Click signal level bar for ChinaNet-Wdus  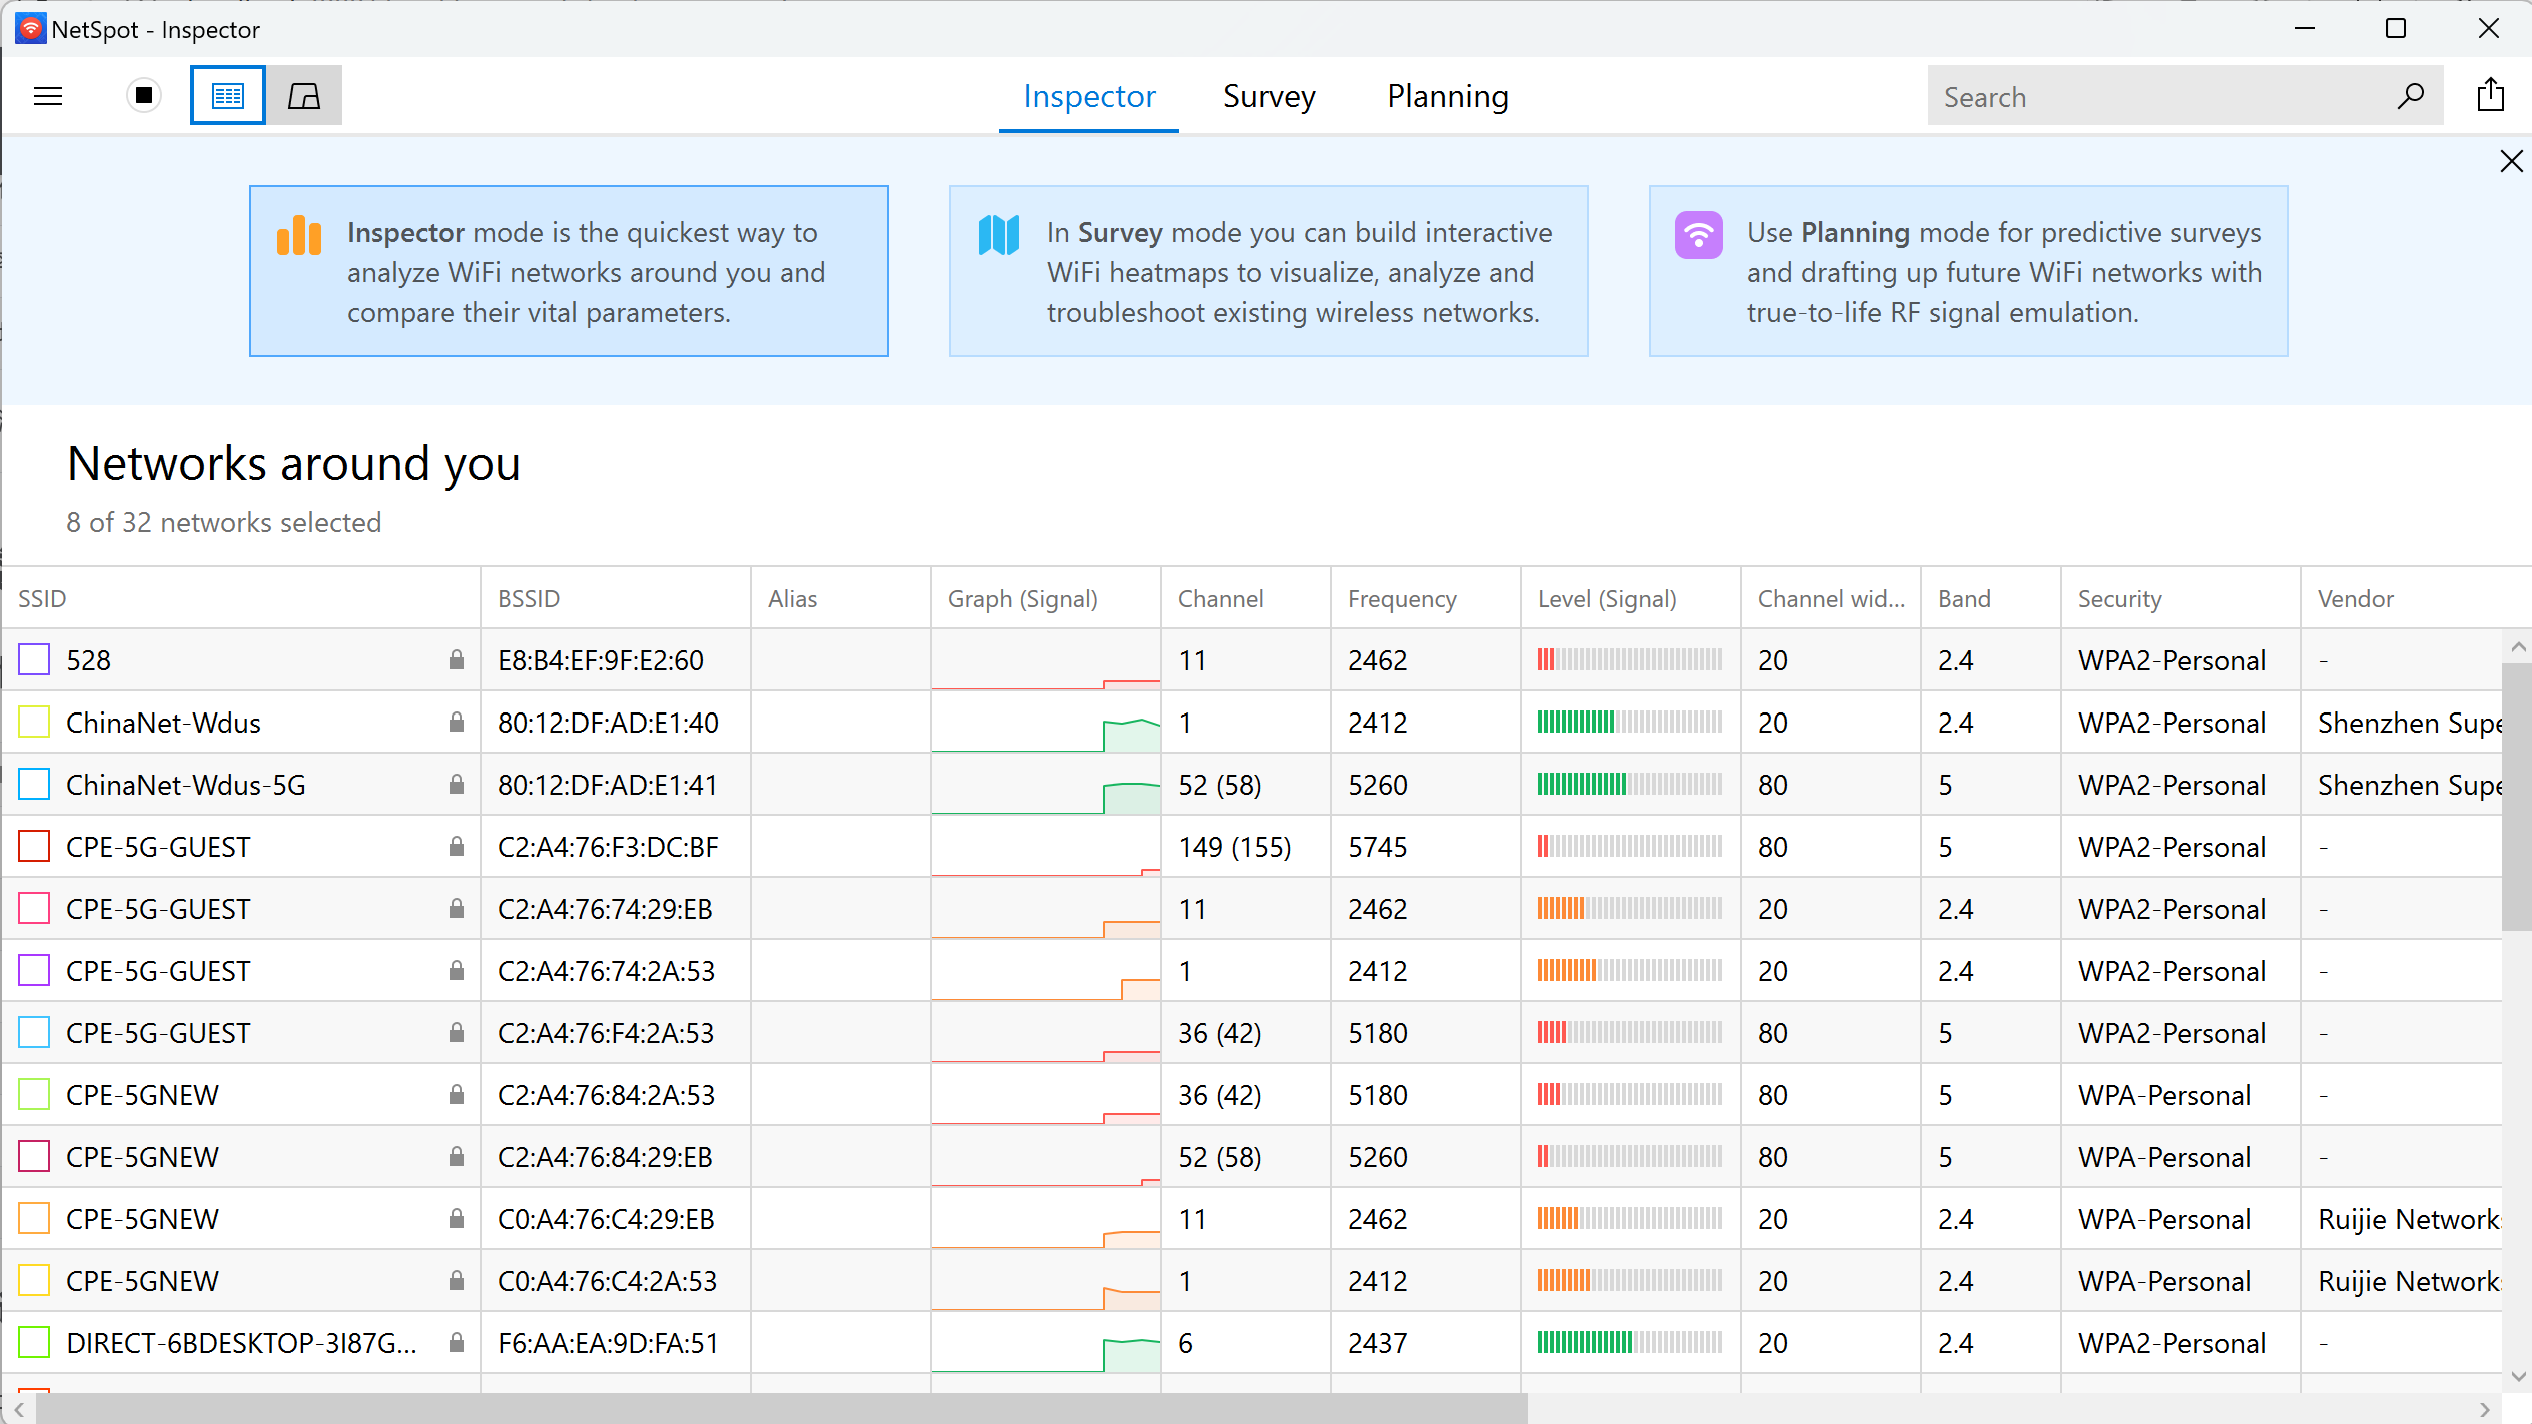(1630, 721)
